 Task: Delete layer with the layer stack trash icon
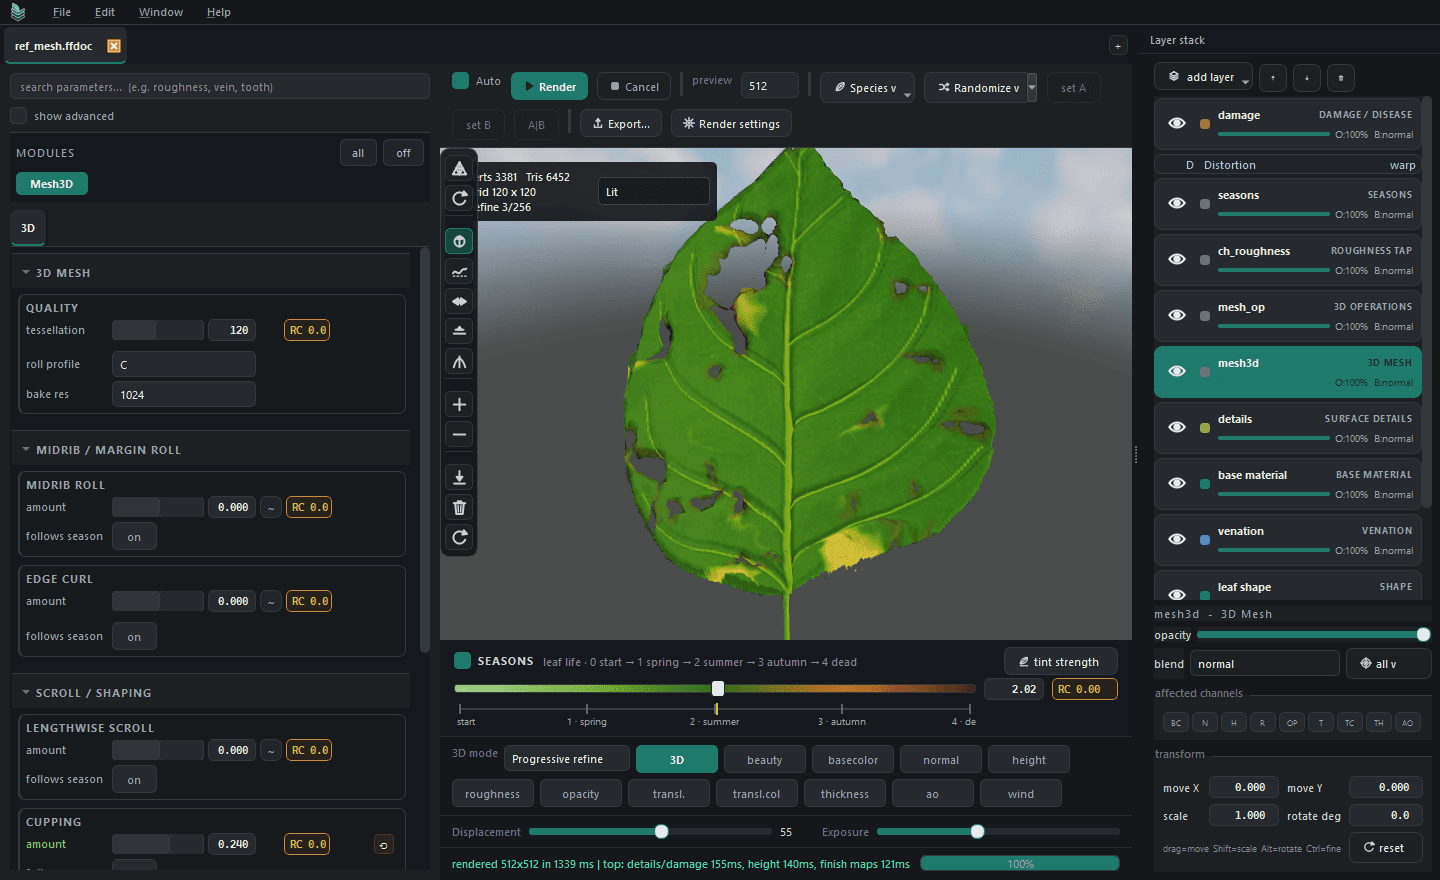(1341, 77)
